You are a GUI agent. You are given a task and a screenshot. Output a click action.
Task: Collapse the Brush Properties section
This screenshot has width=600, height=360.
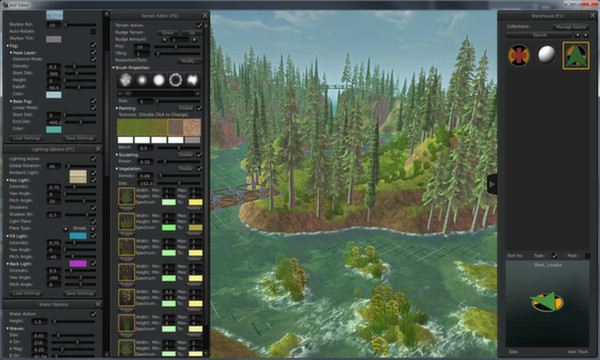tap(114, 68)
